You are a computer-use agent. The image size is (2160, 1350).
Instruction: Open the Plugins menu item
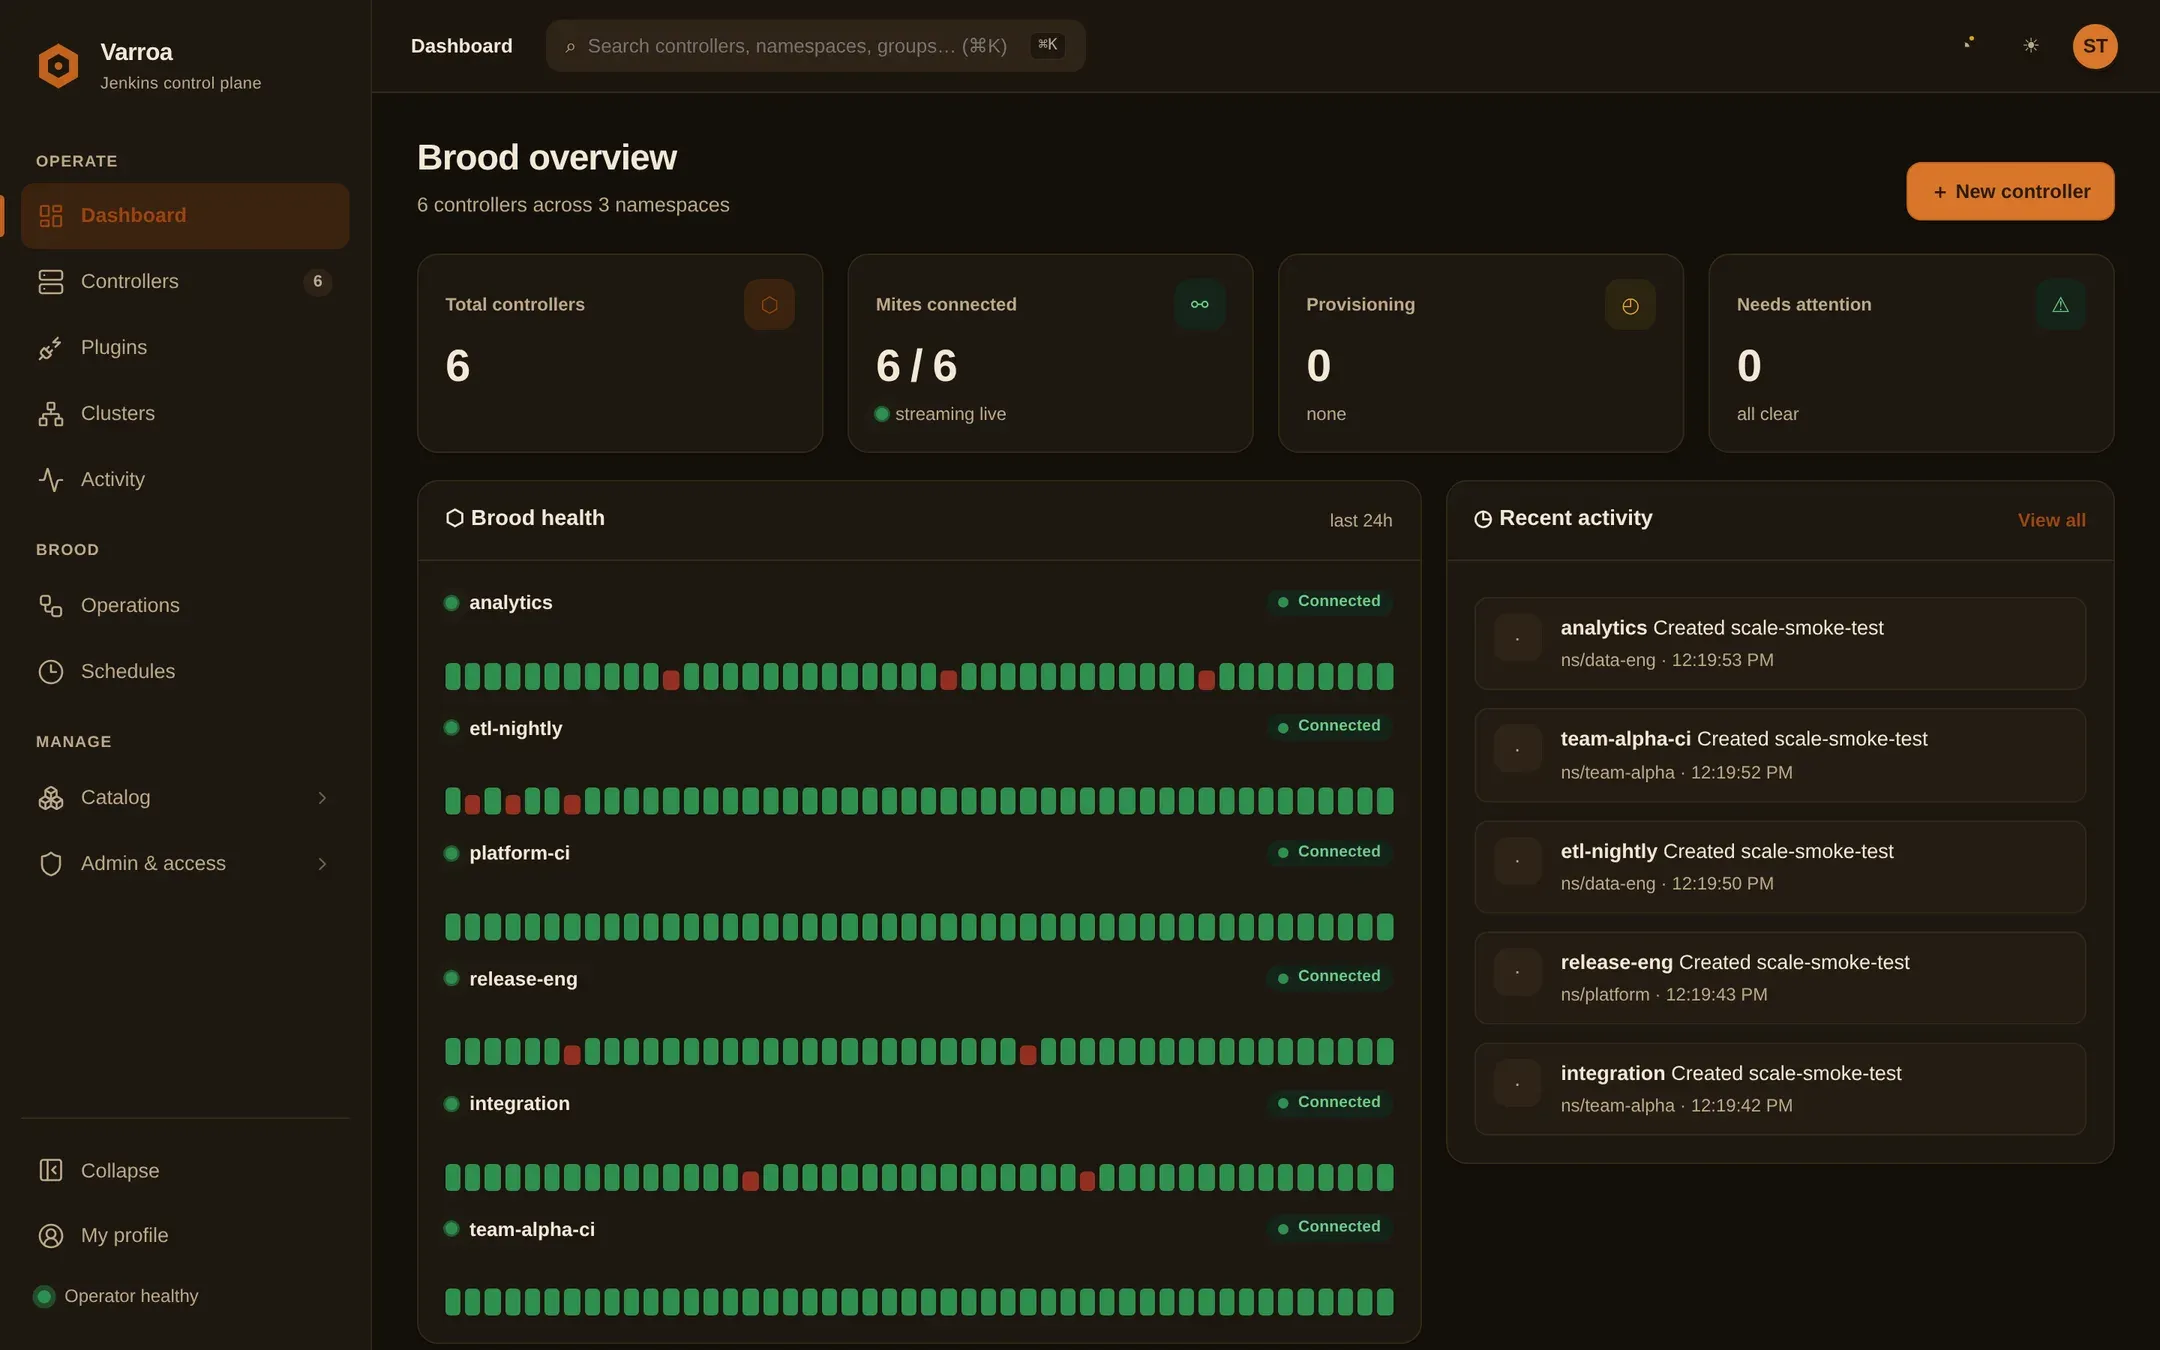(185, 348)
